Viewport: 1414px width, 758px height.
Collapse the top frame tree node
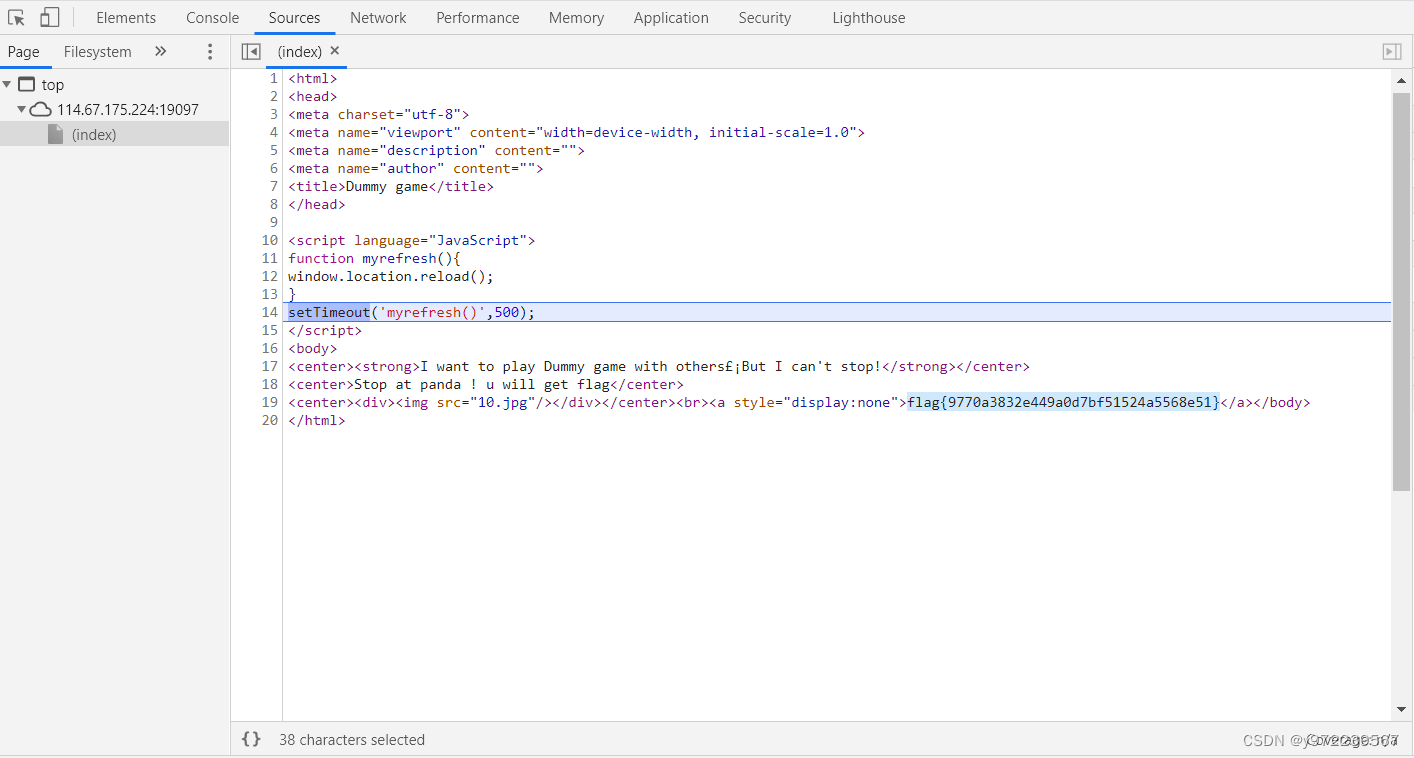pos(8,85)
